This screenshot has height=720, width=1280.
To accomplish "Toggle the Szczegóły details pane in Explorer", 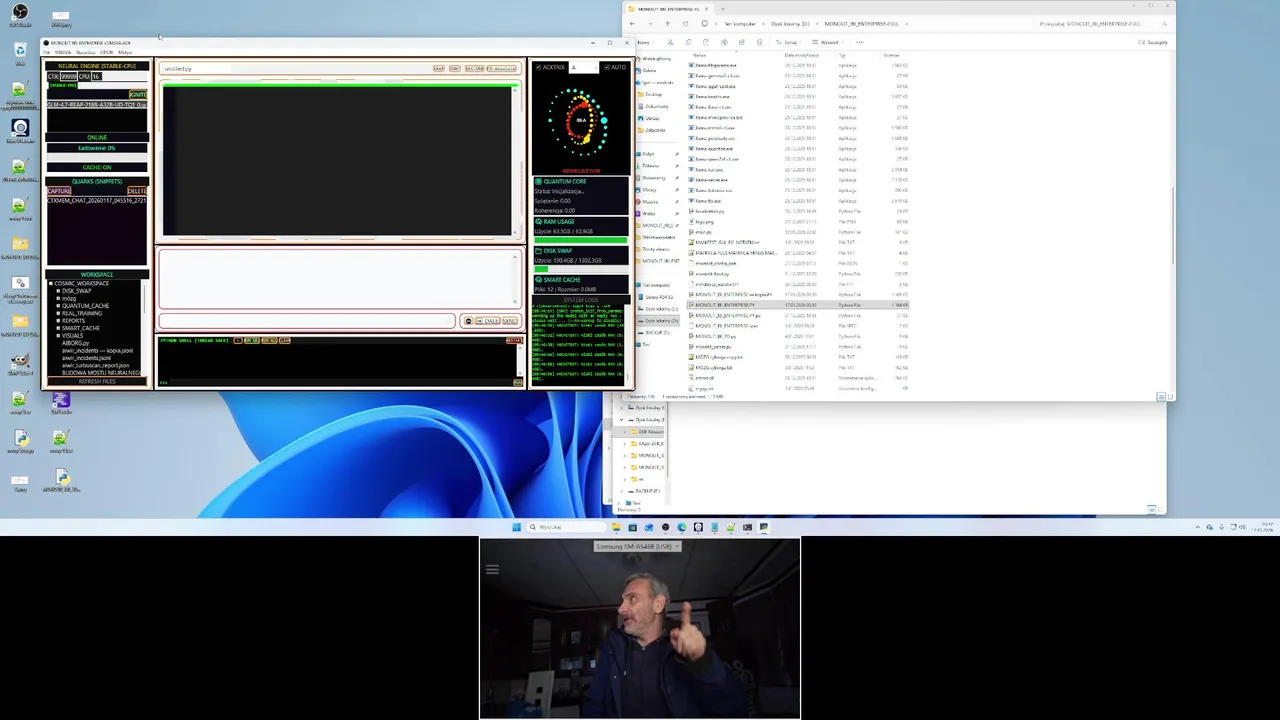I will 1153,42.
